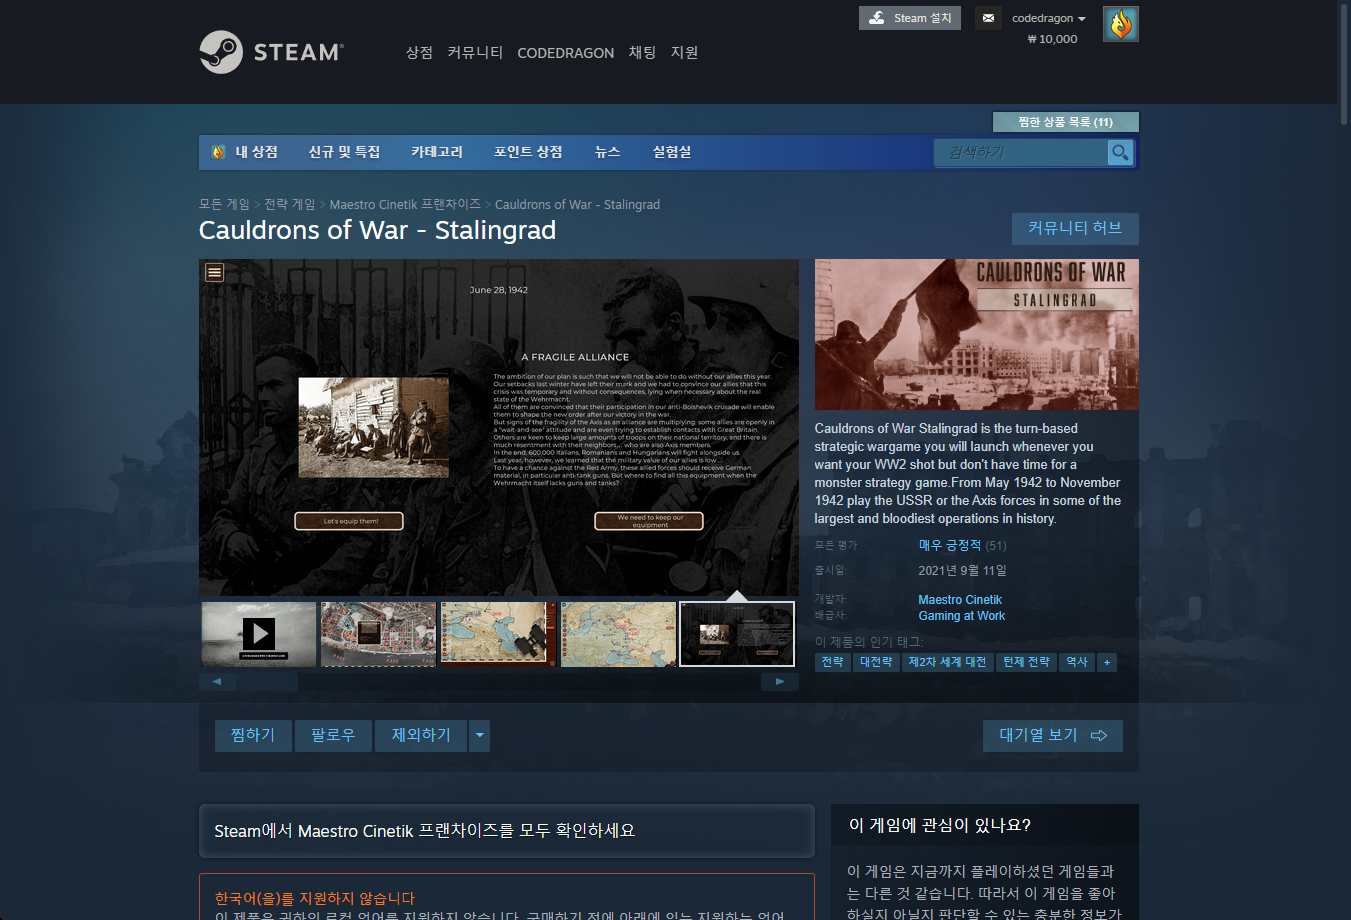Open the CODEDRAGON menu
The width and height of the screenshot is (1351, 920).
click(x=565, y=53)
